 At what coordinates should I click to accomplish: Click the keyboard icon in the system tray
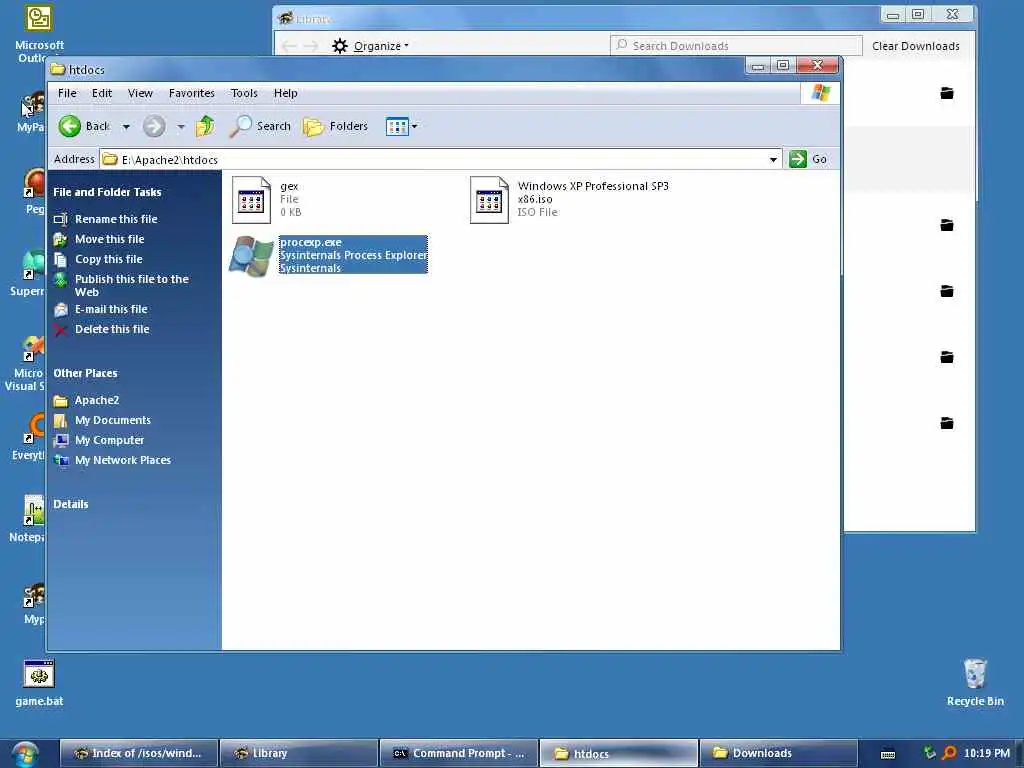coord(888,754)
